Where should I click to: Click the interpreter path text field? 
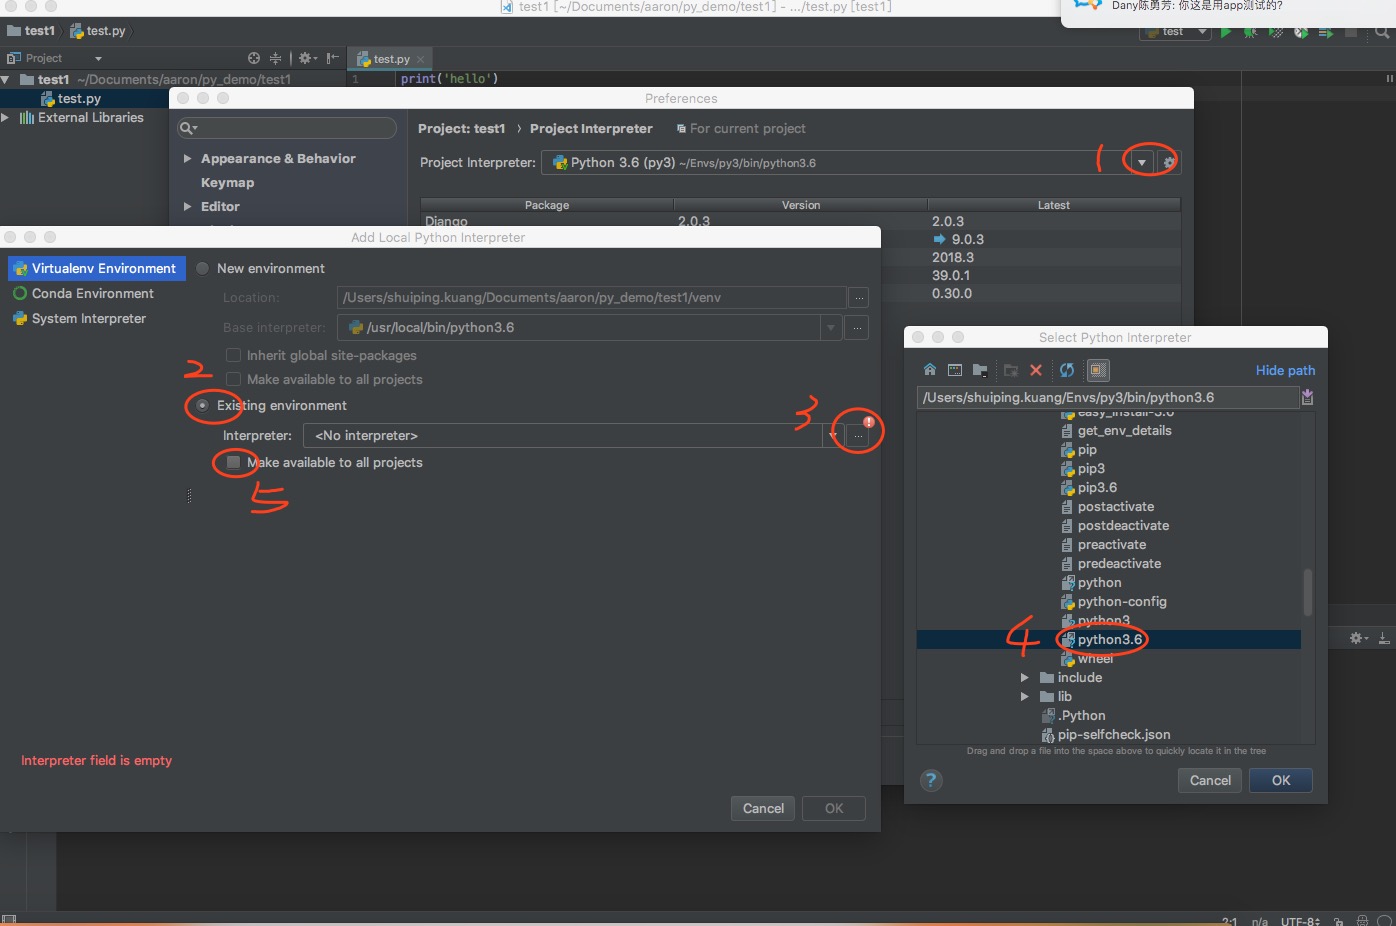click(x=1108, y=397)
